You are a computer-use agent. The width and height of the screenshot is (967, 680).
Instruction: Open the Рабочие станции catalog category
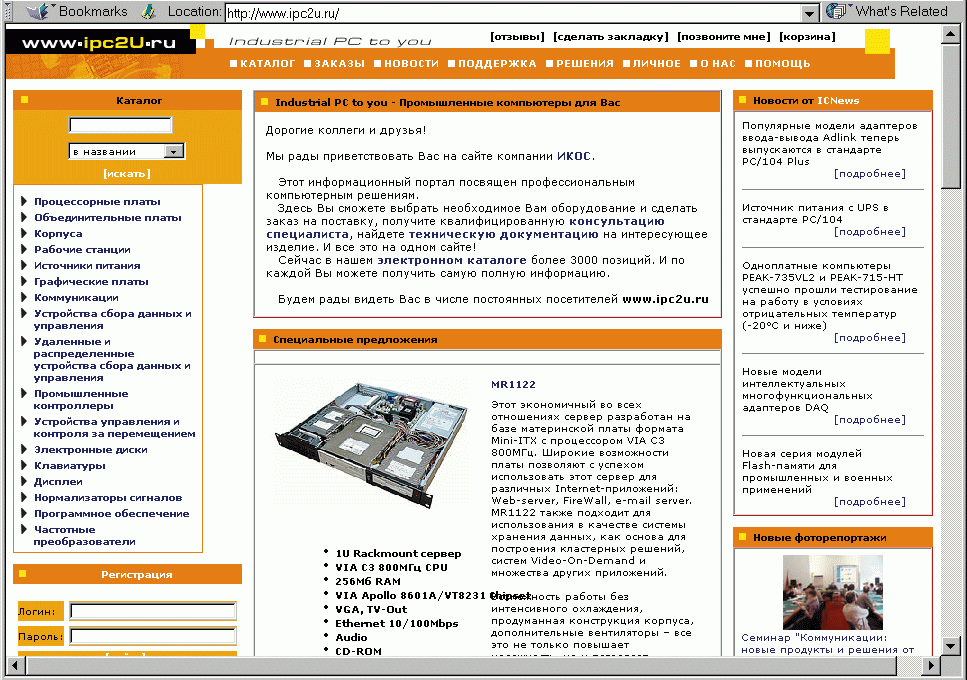(x=82, y=250)
